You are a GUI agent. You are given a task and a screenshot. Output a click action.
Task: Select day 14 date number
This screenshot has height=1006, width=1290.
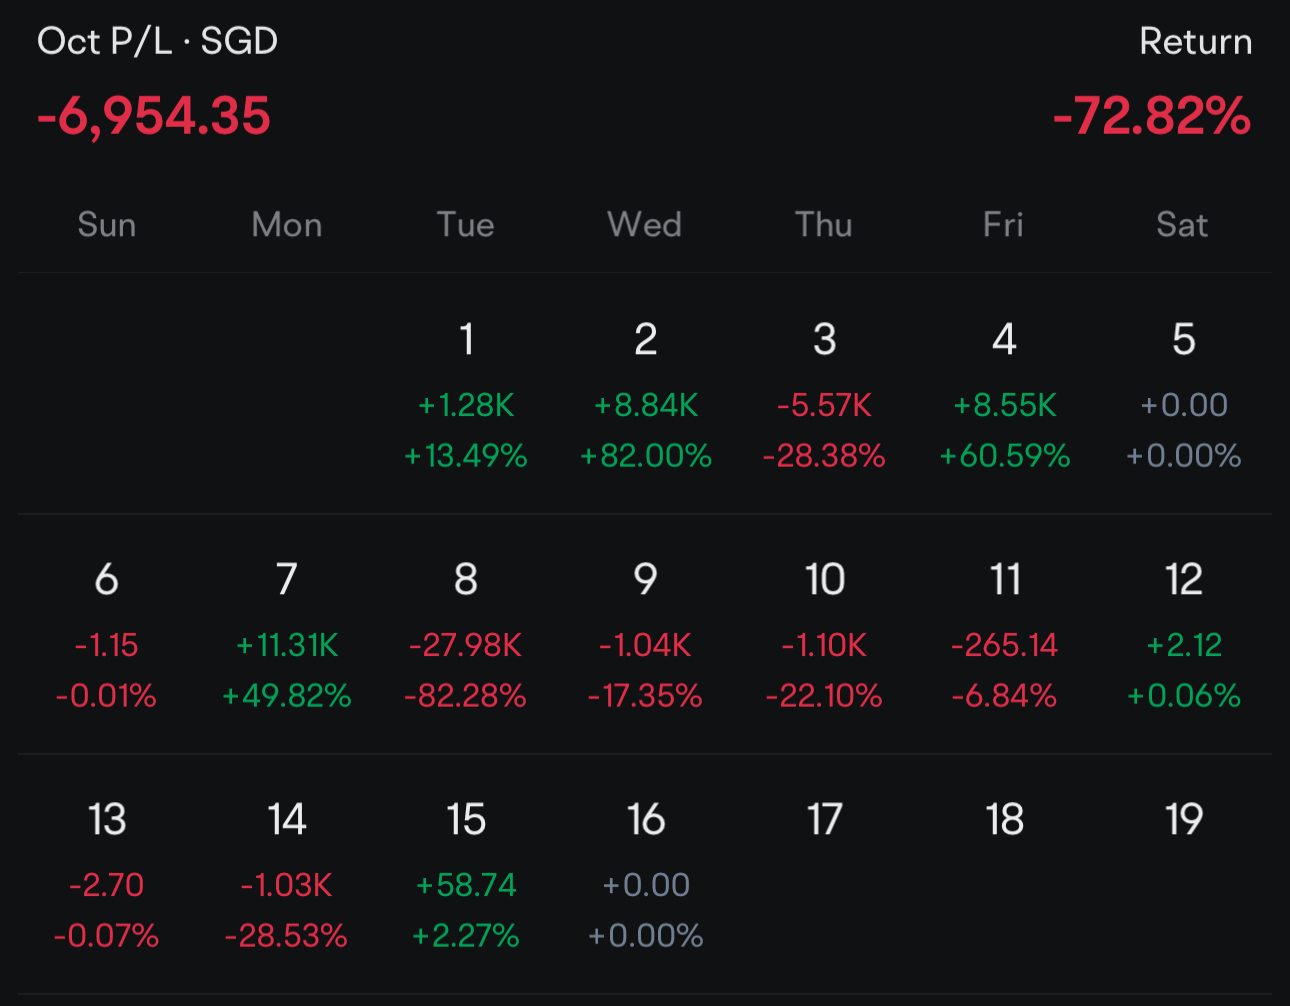pyautogui.click(x=287, y=820)
